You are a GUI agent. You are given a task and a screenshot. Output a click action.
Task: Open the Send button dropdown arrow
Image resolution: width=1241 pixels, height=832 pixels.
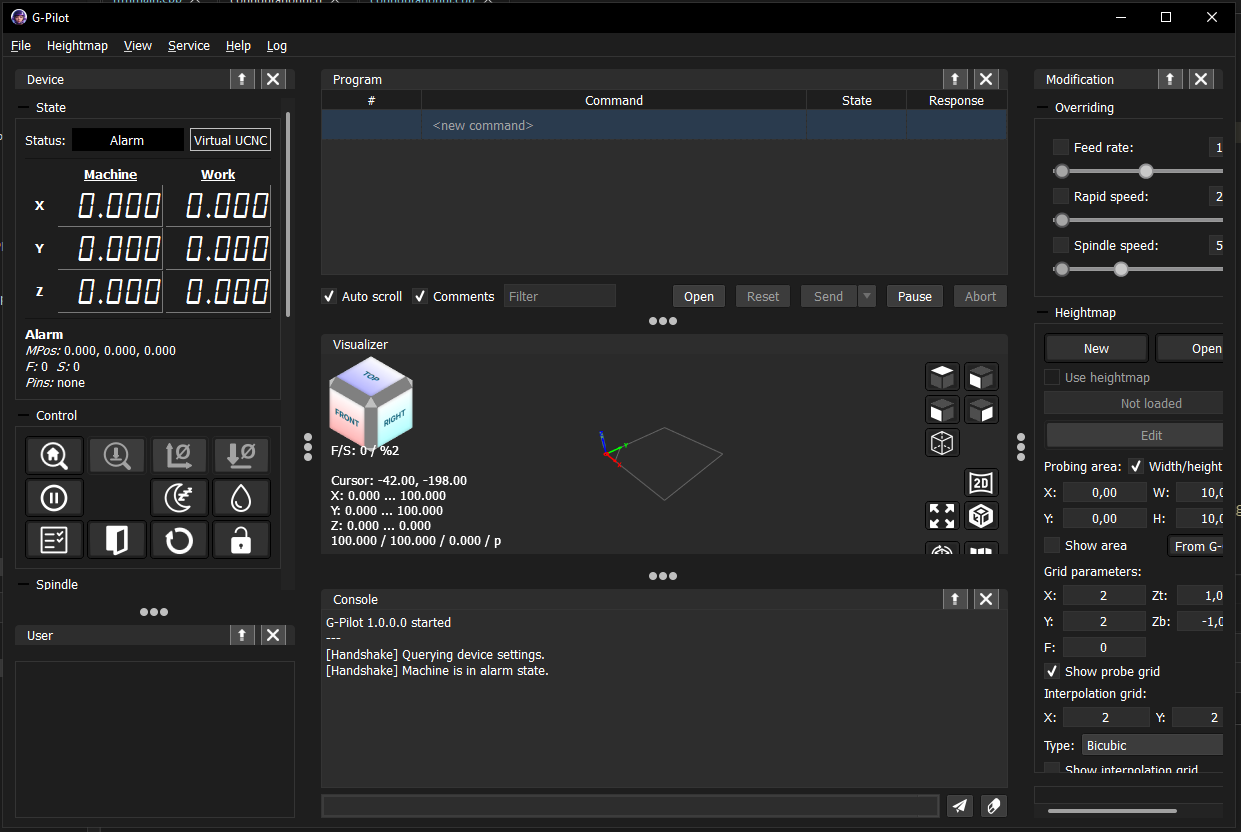click(866, 295)
